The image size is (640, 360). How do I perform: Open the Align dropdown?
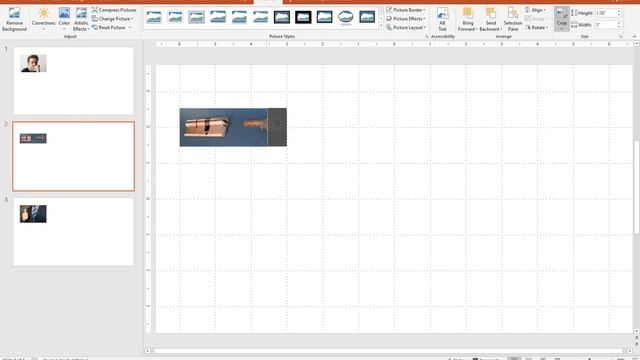pyautogui.click(x=536, y=10)
